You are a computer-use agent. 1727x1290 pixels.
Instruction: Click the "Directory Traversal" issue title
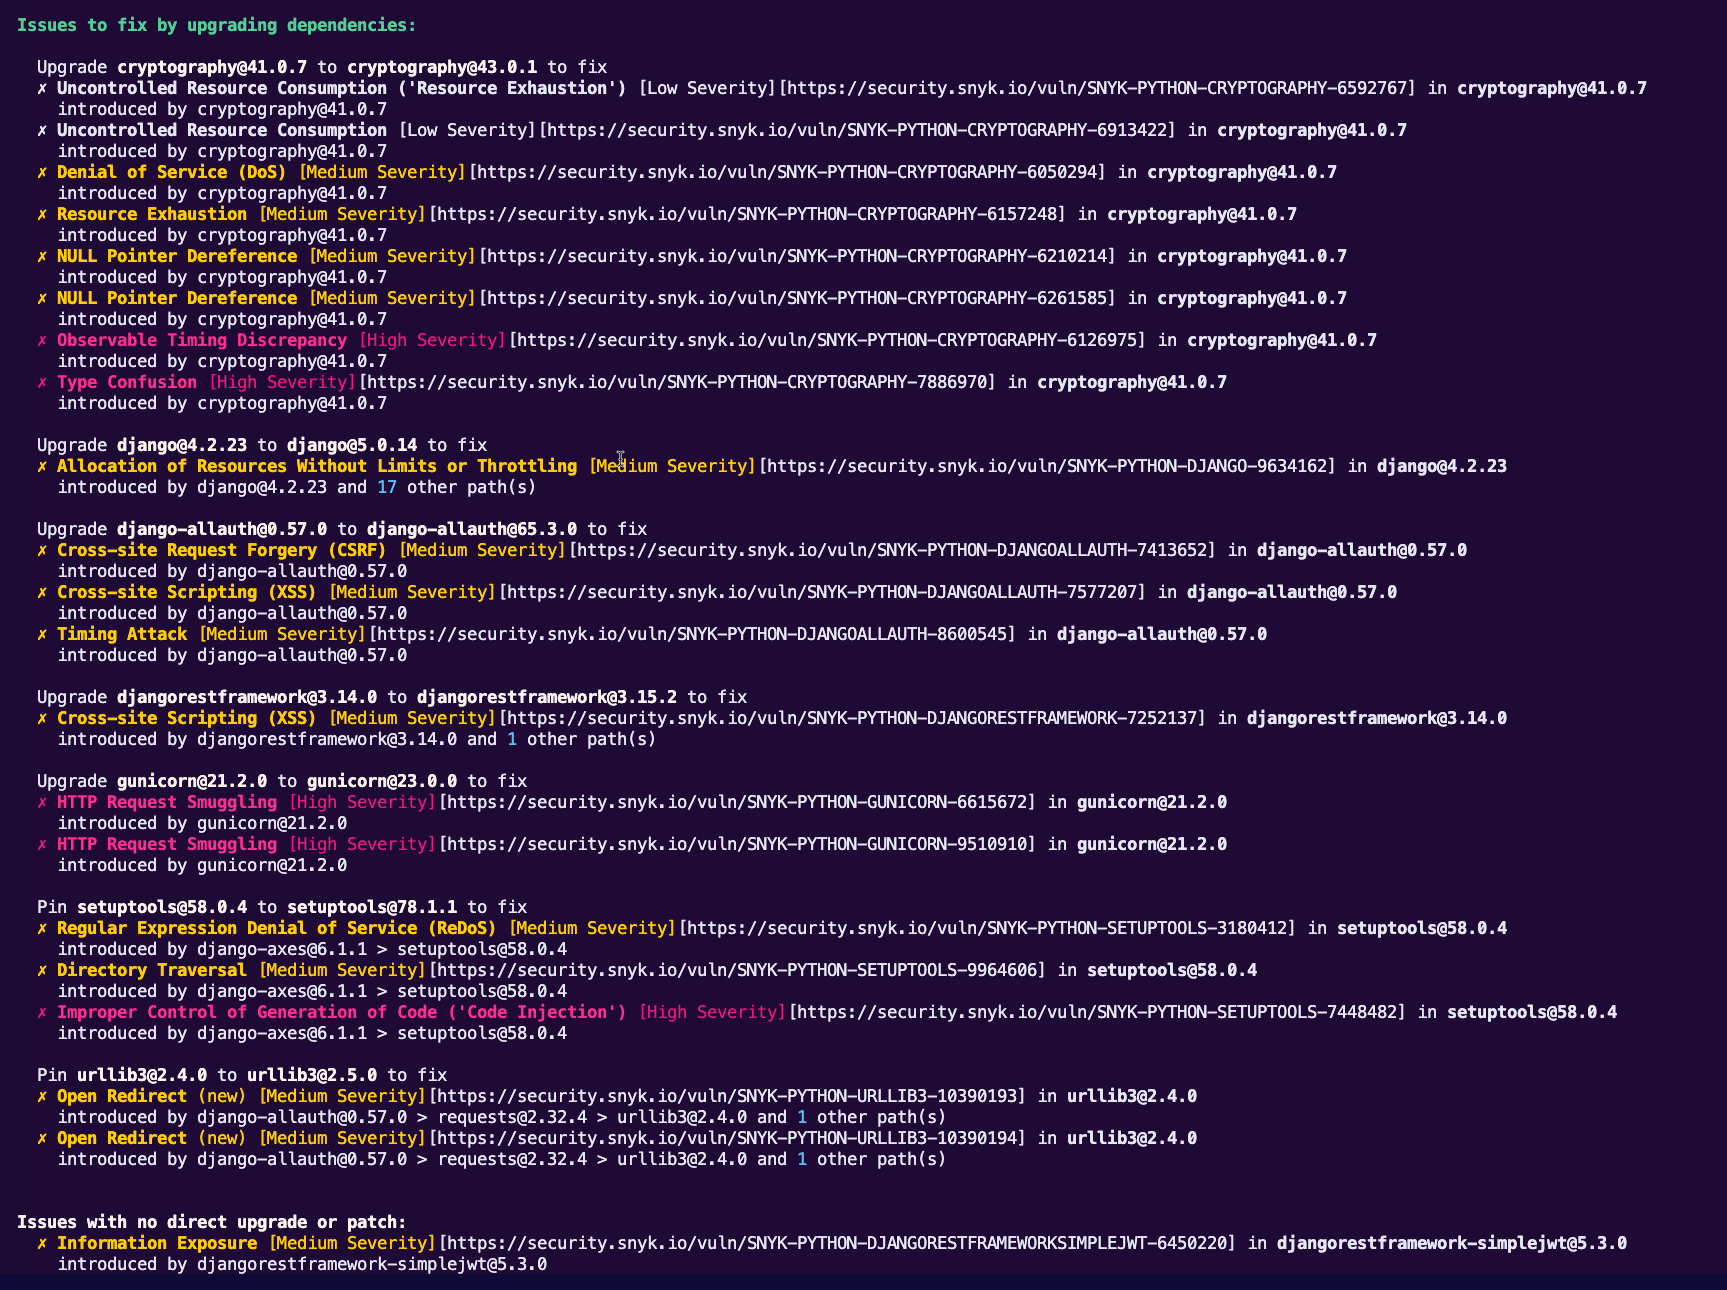coord(152,970)
